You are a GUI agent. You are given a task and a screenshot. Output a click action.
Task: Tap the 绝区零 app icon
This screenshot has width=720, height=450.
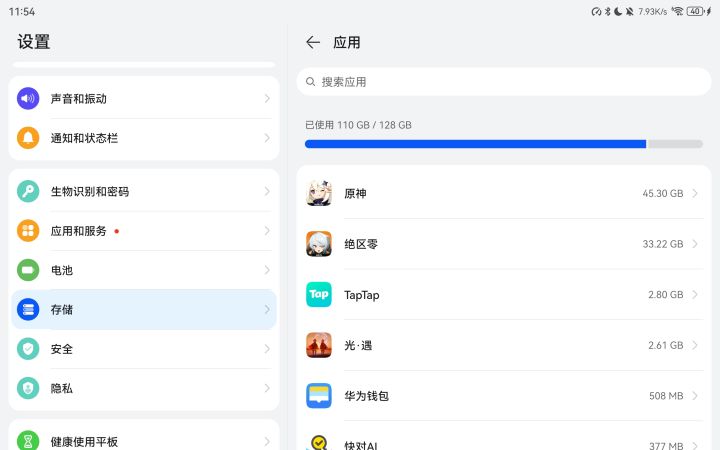[x=319, y=244]
